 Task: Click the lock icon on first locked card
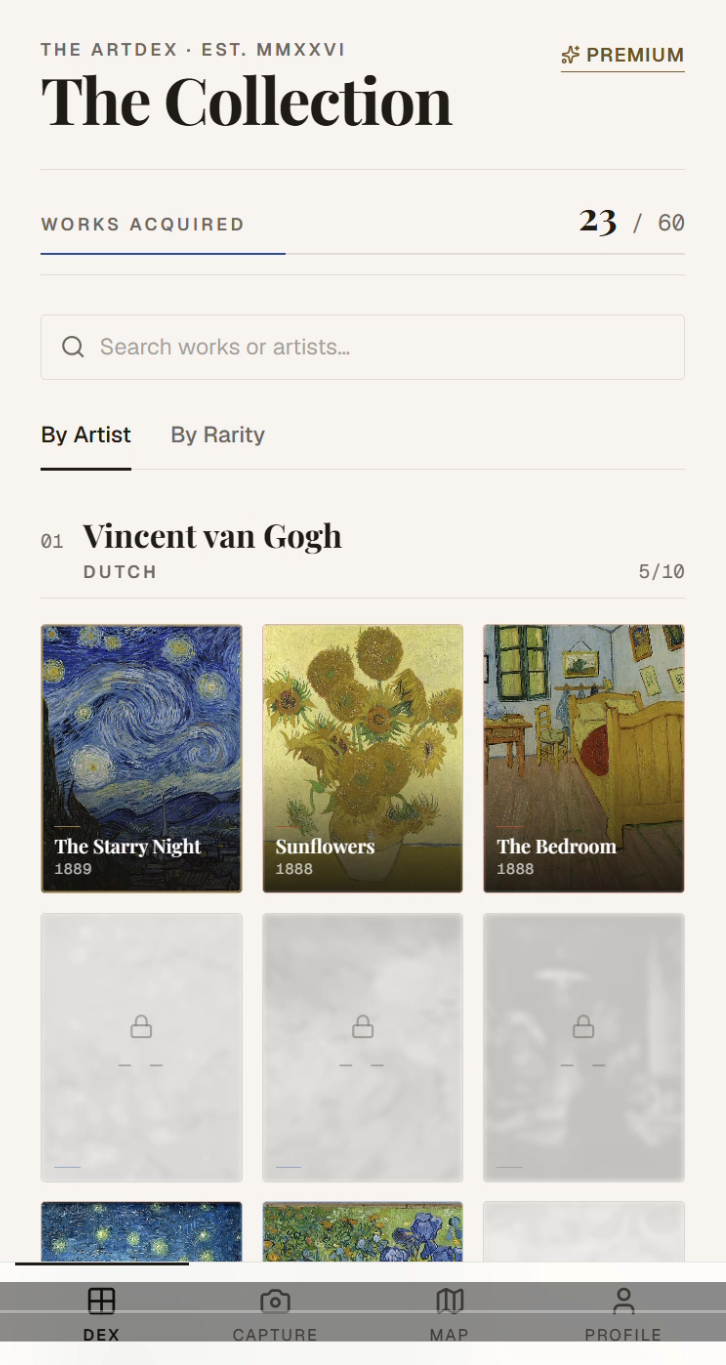(x=141, y=1026)
